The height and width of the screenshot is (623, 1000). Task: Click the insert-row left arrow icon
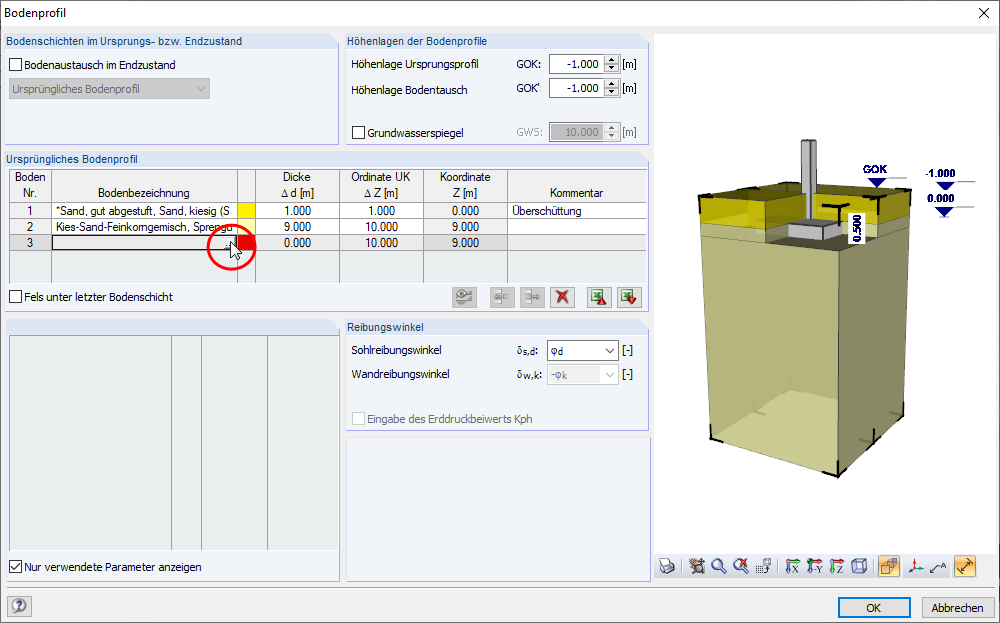[x=503, y=297]
